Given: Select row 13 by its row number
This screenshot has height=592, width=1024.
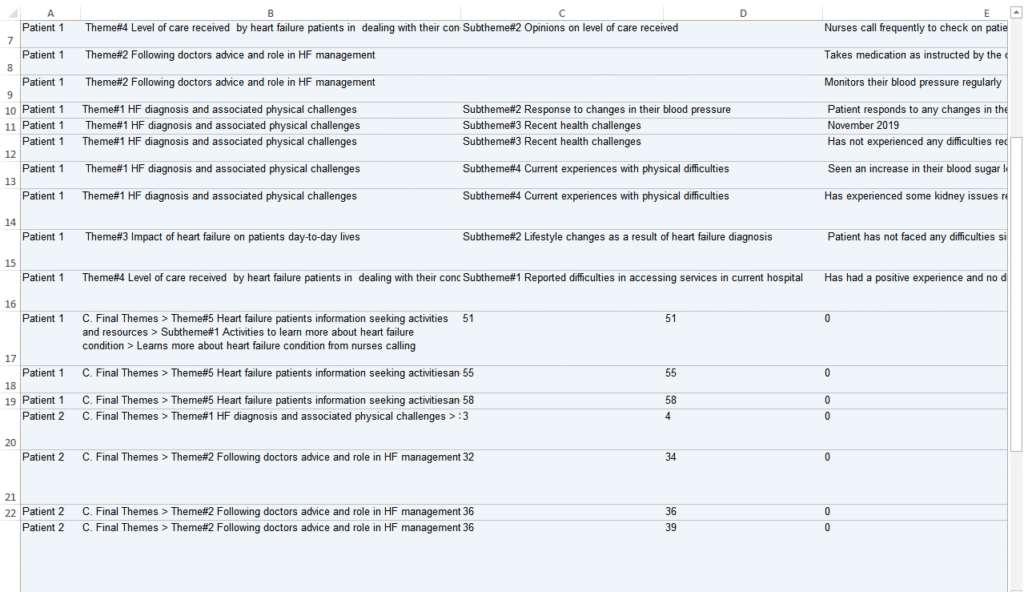Looking at the screenshot, I should coord(10,176).
